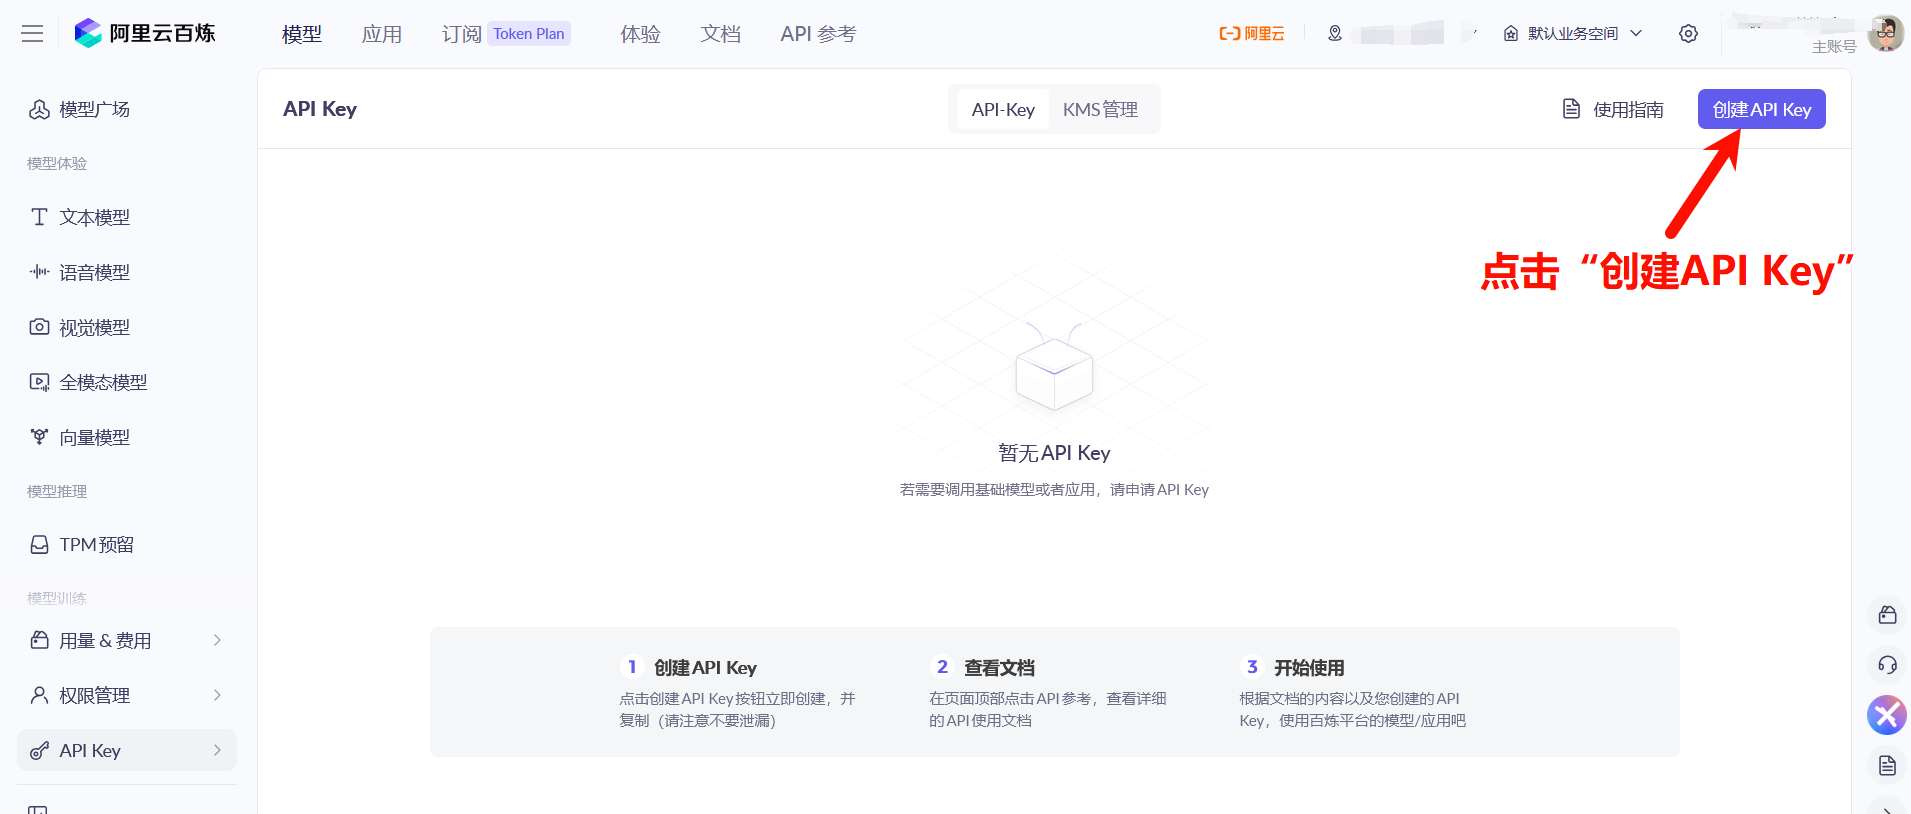Expand the 用量 & 费用 chevron

(x=217, y=640)
